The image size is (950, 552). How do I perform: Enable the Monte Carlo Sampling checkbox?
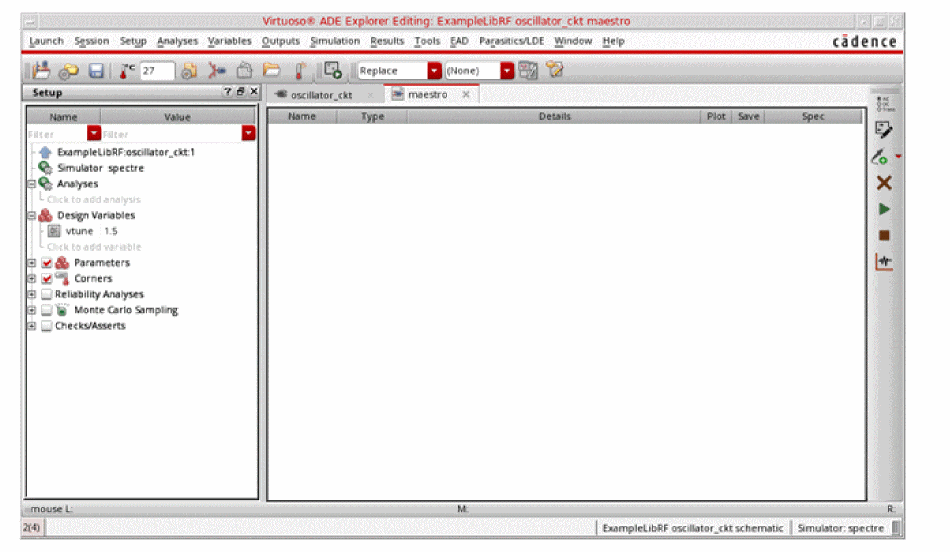tap(47, 310)
